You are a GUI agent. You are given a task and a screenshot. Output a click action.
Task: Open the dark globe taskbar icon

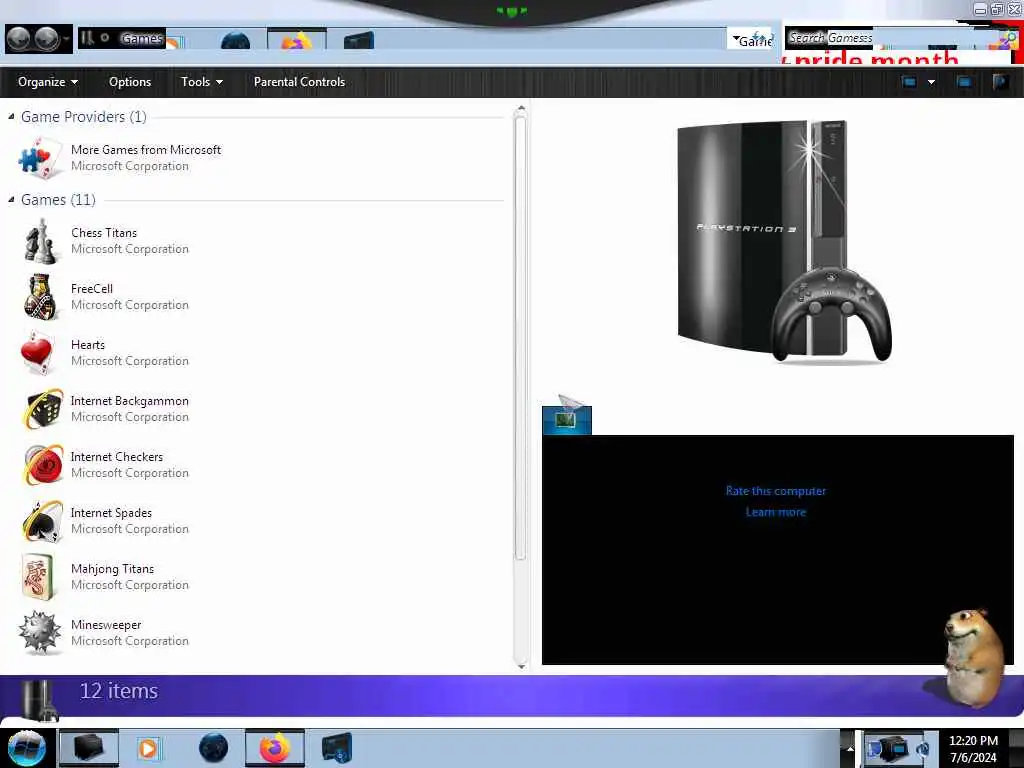coord(214,748)
